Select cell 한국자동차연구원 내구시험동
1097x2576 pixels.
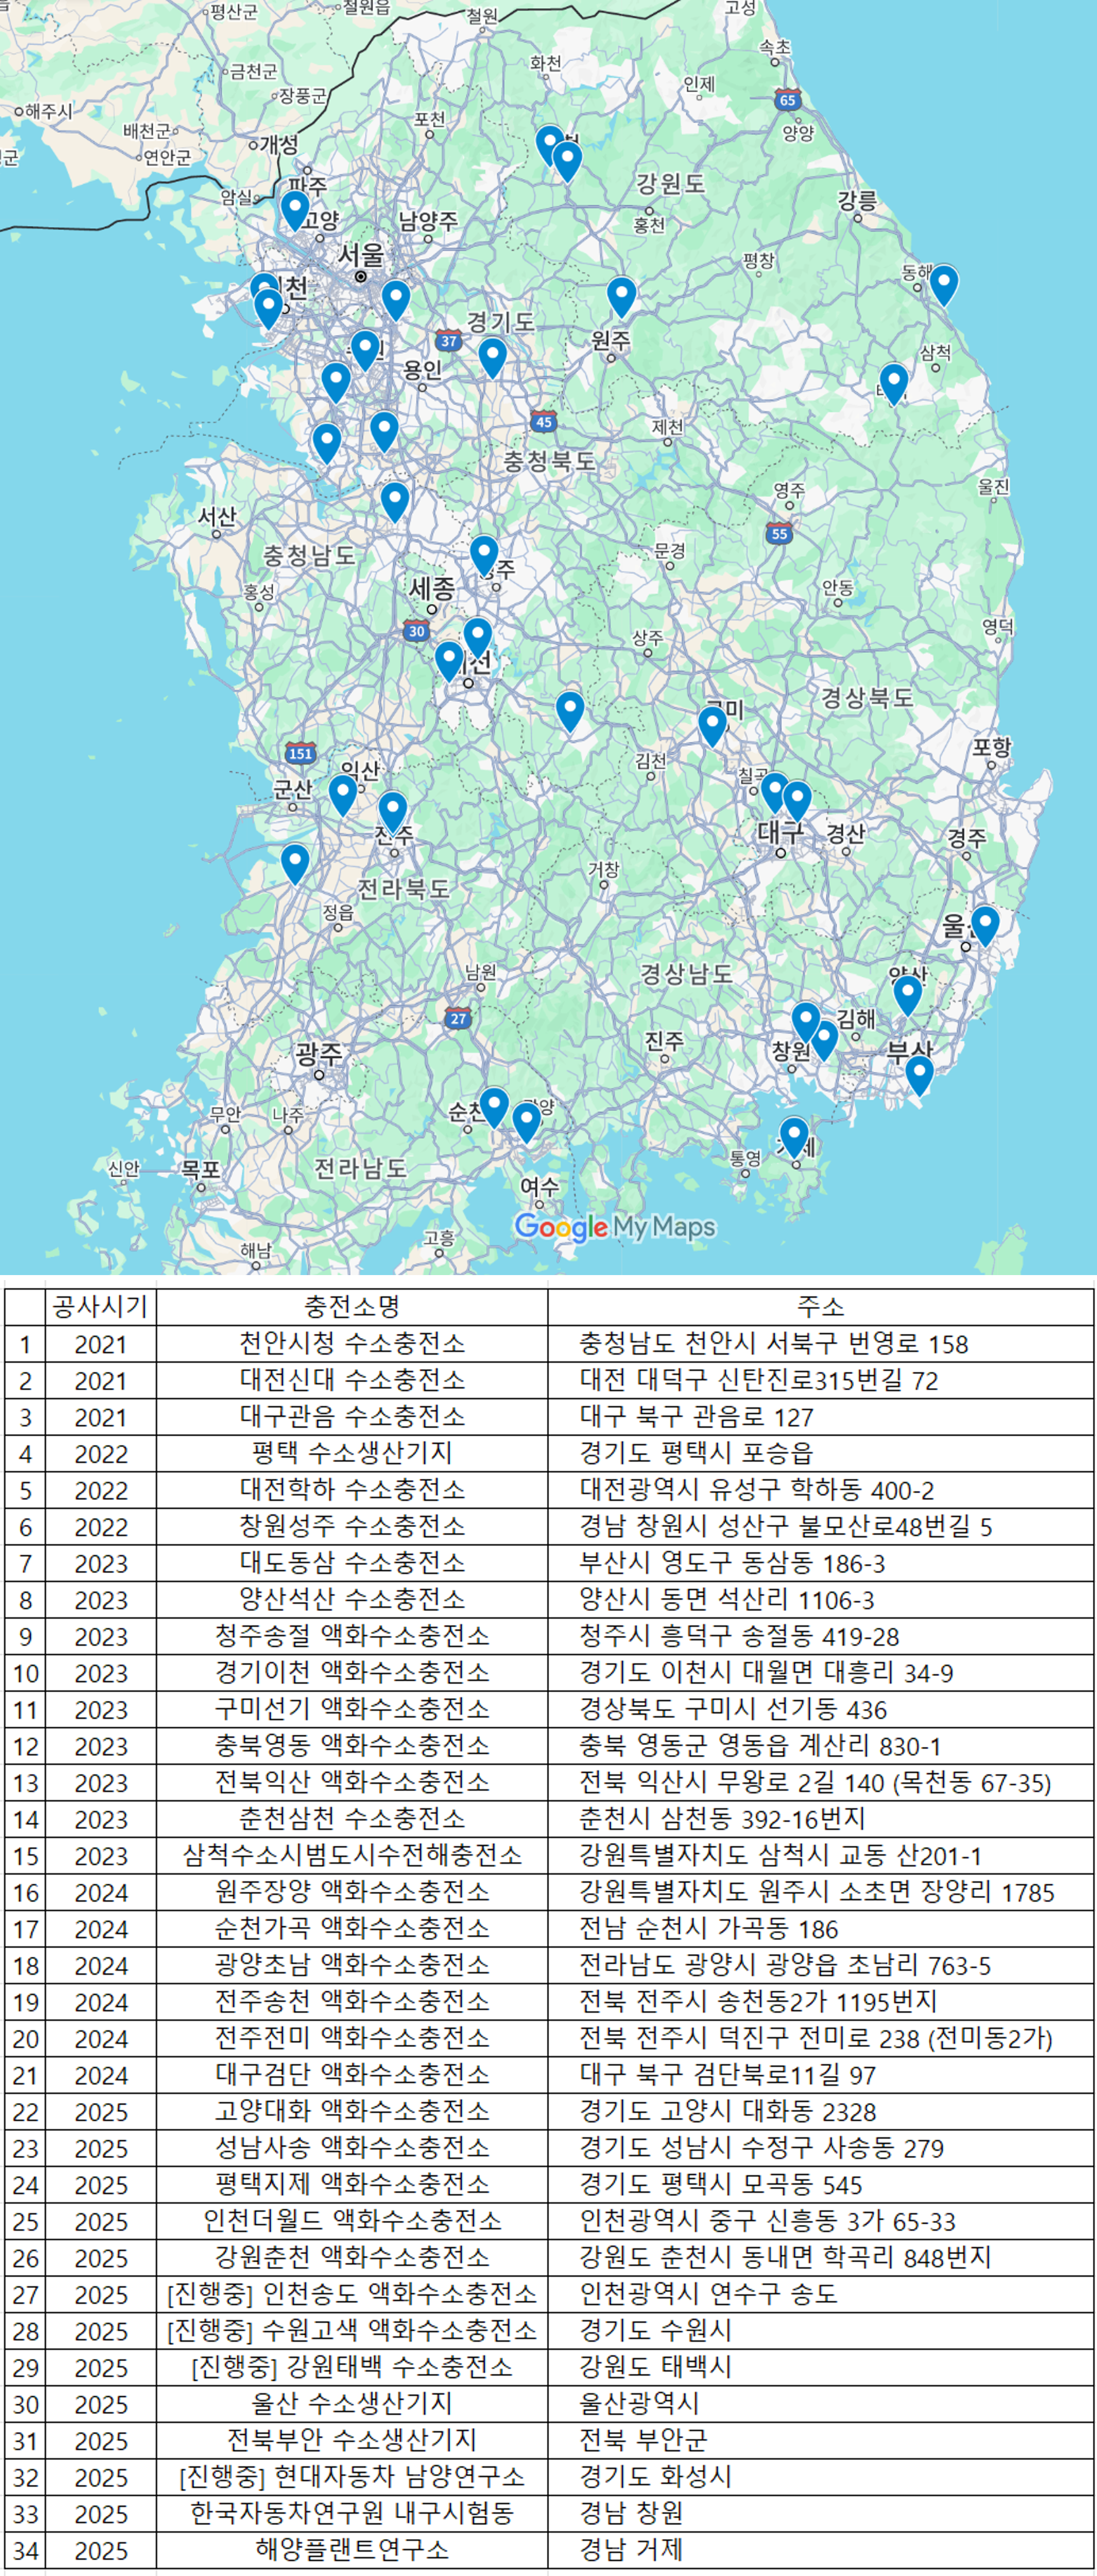352,2514
